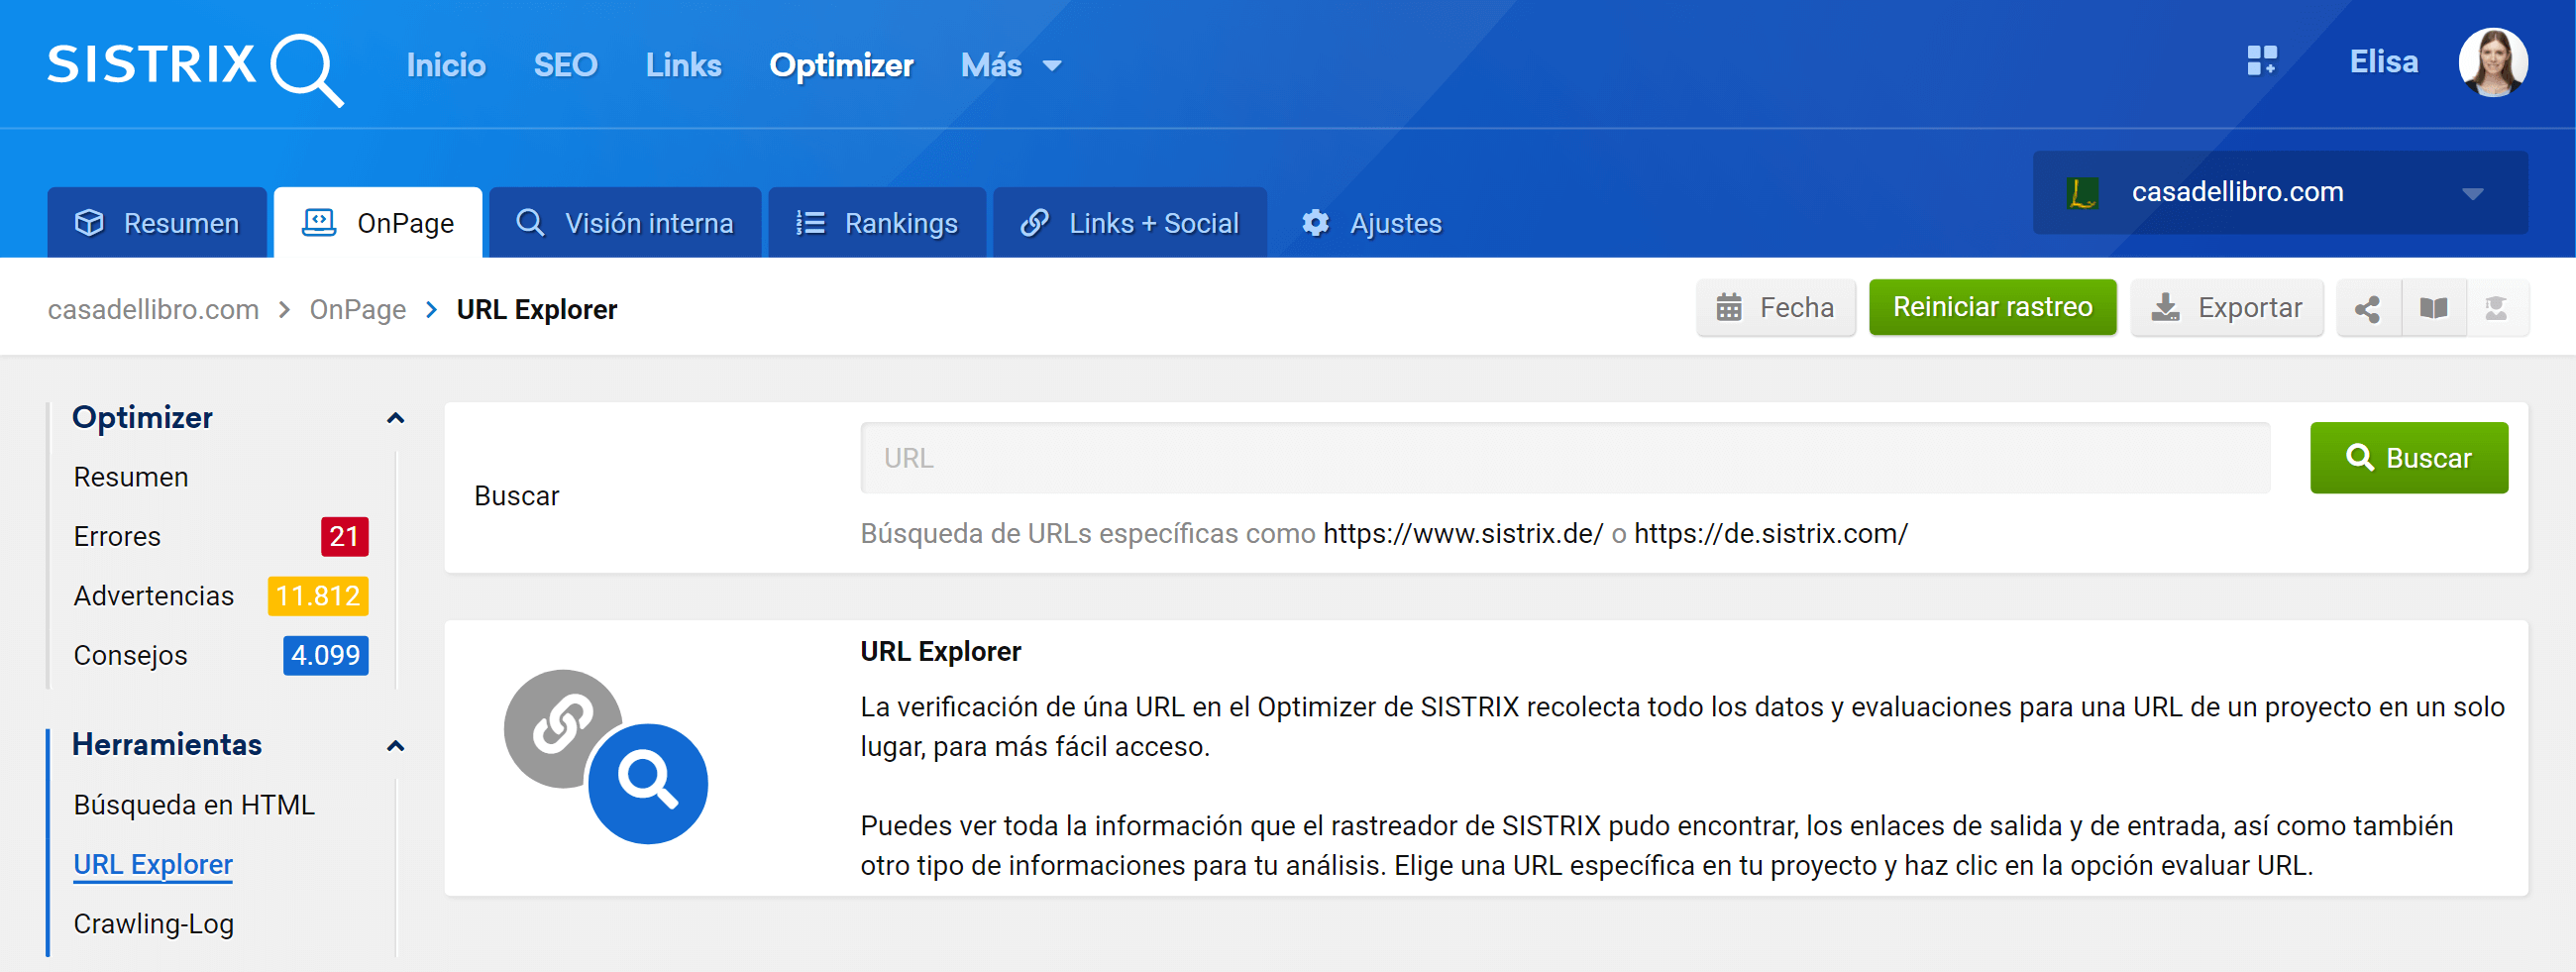Screen dimensions: 2576x972
Task: Collapse the Optimizer sidebar section
Action: [395, 418]
